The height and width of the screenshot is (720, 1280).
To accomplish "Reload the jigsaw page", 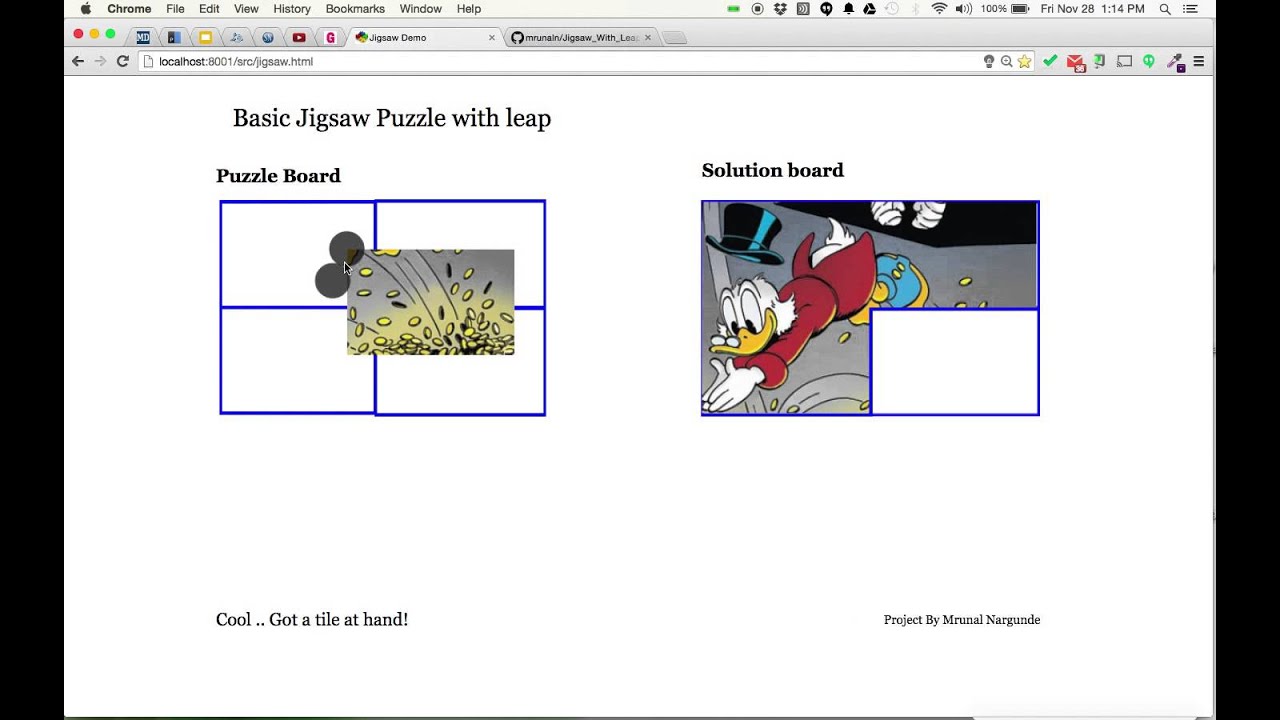I will 123,61.
